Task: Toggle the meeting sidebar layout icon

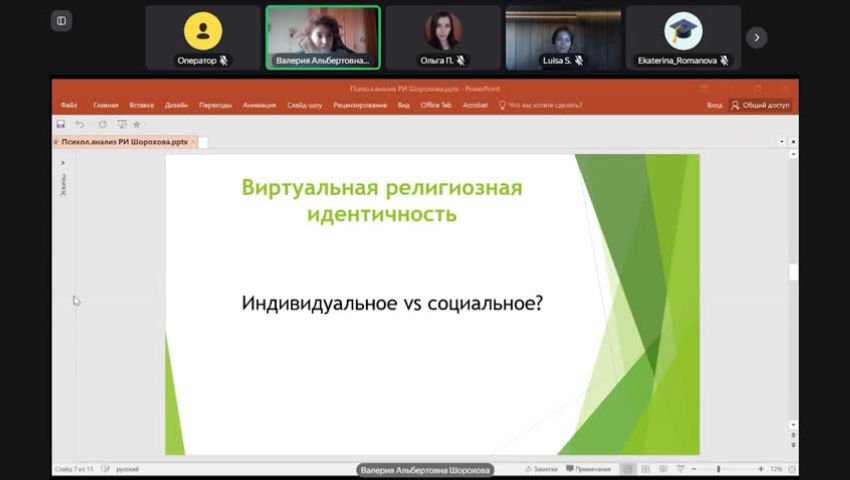Action: 61,21
